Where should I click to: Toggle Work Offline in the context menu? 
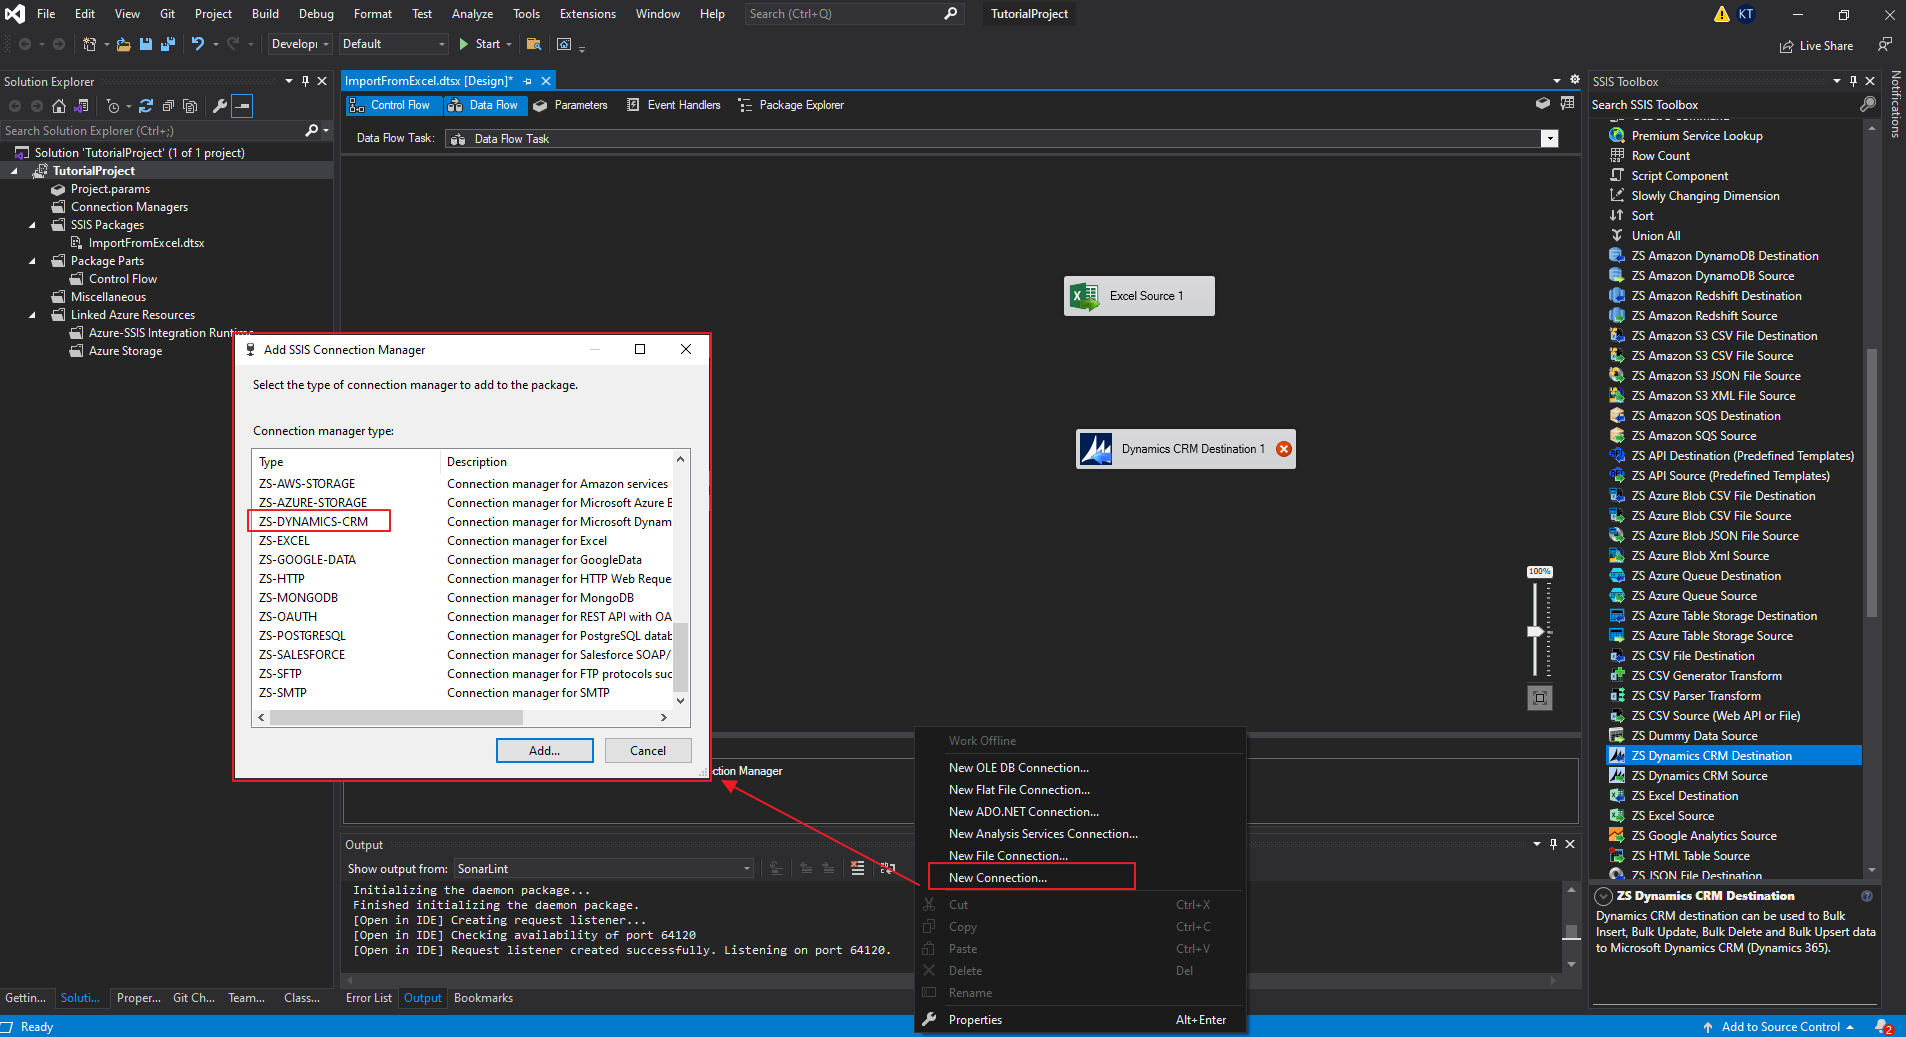(983, 740)
